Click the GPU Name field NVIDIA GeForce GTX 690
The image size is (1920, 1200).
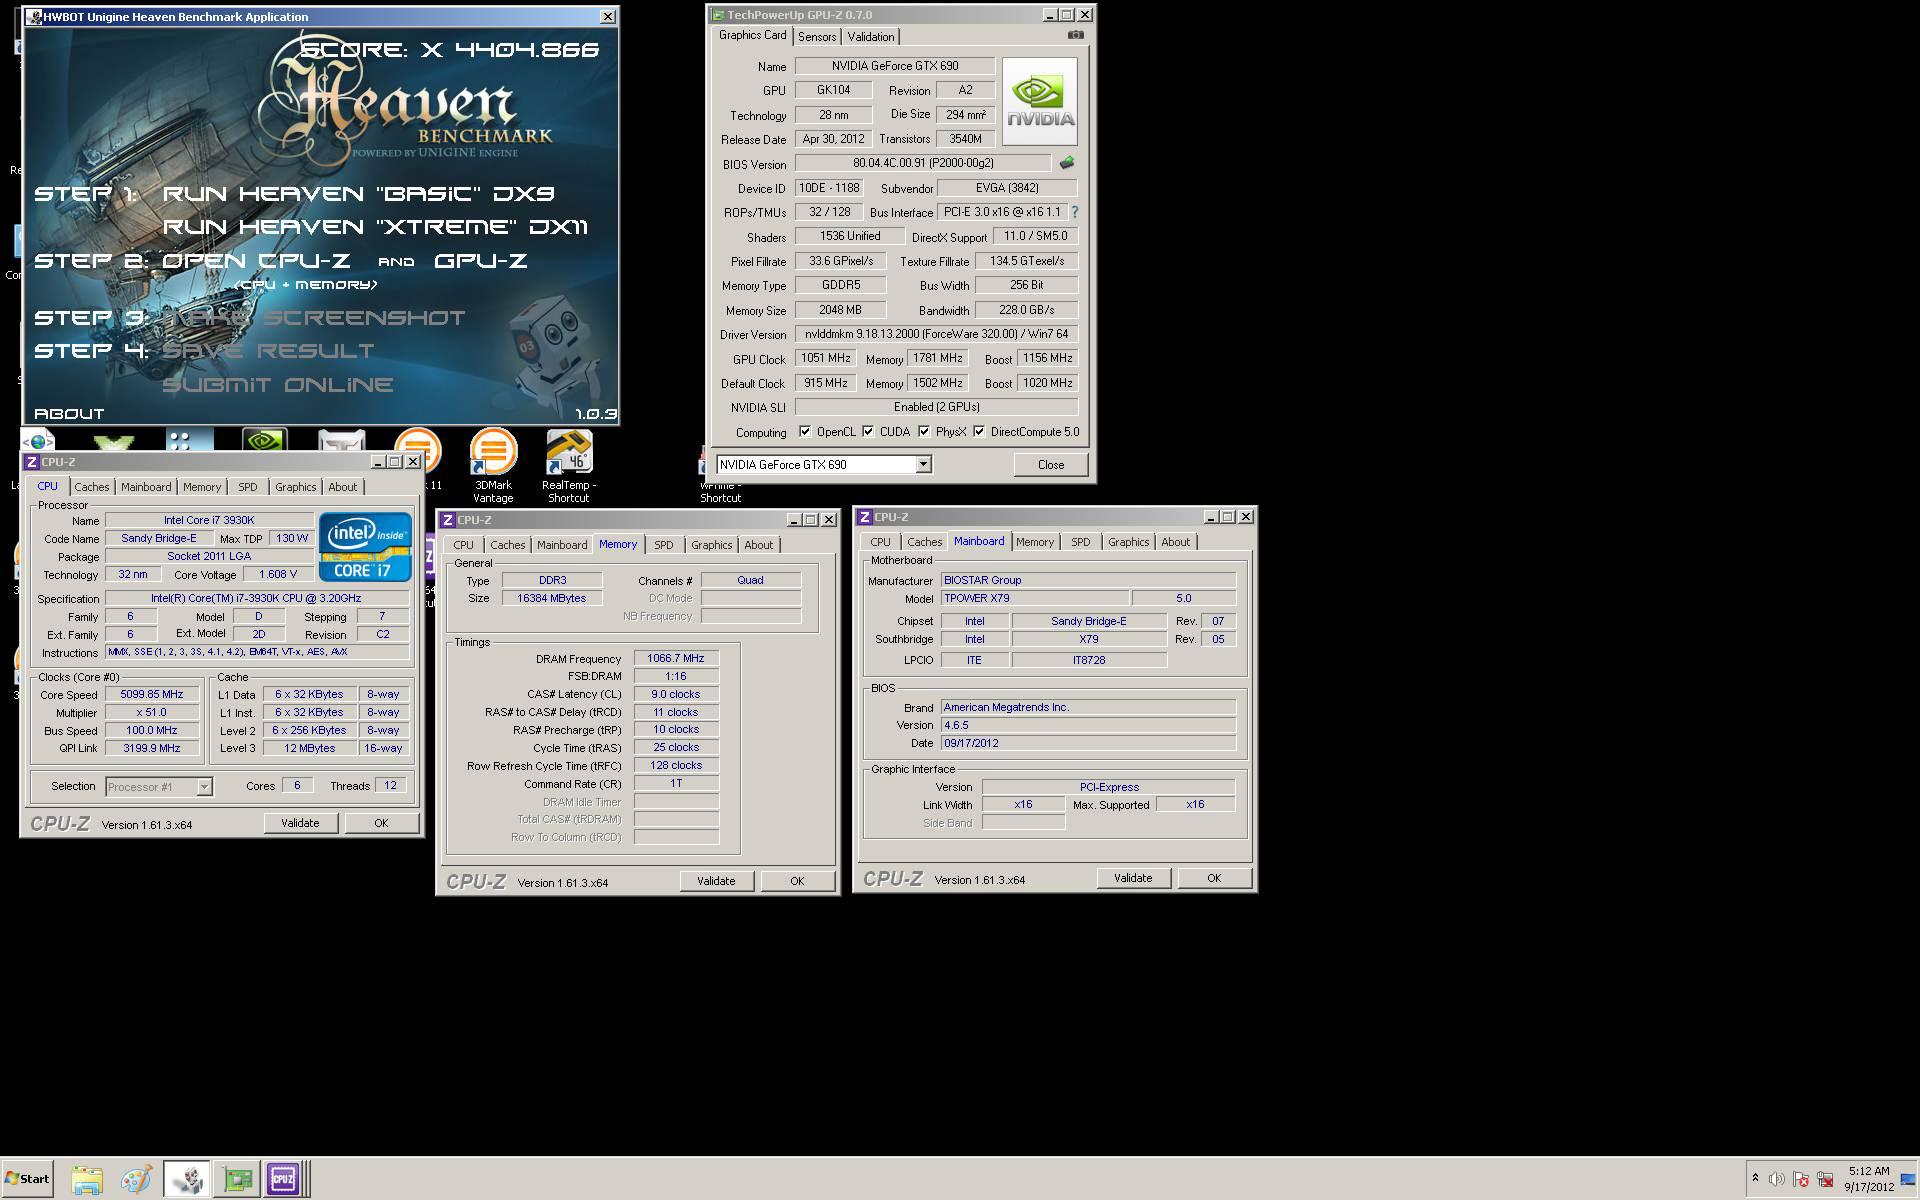(x=895, y=66)
